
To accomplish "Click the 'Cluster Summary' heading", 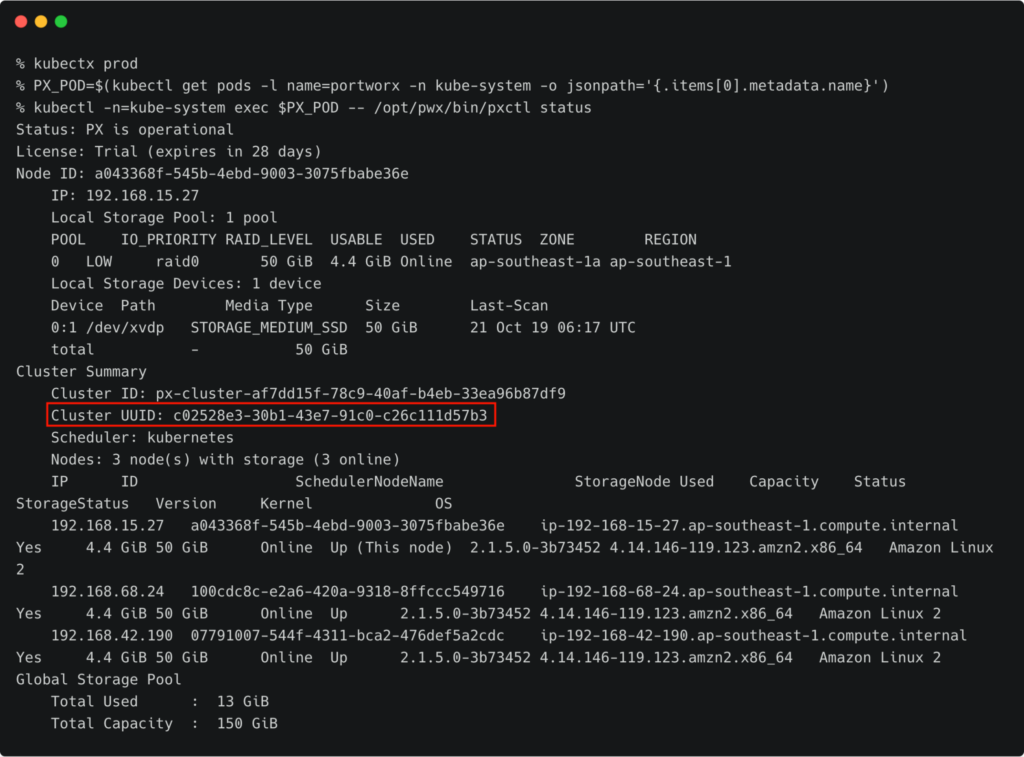I will 81,372.
